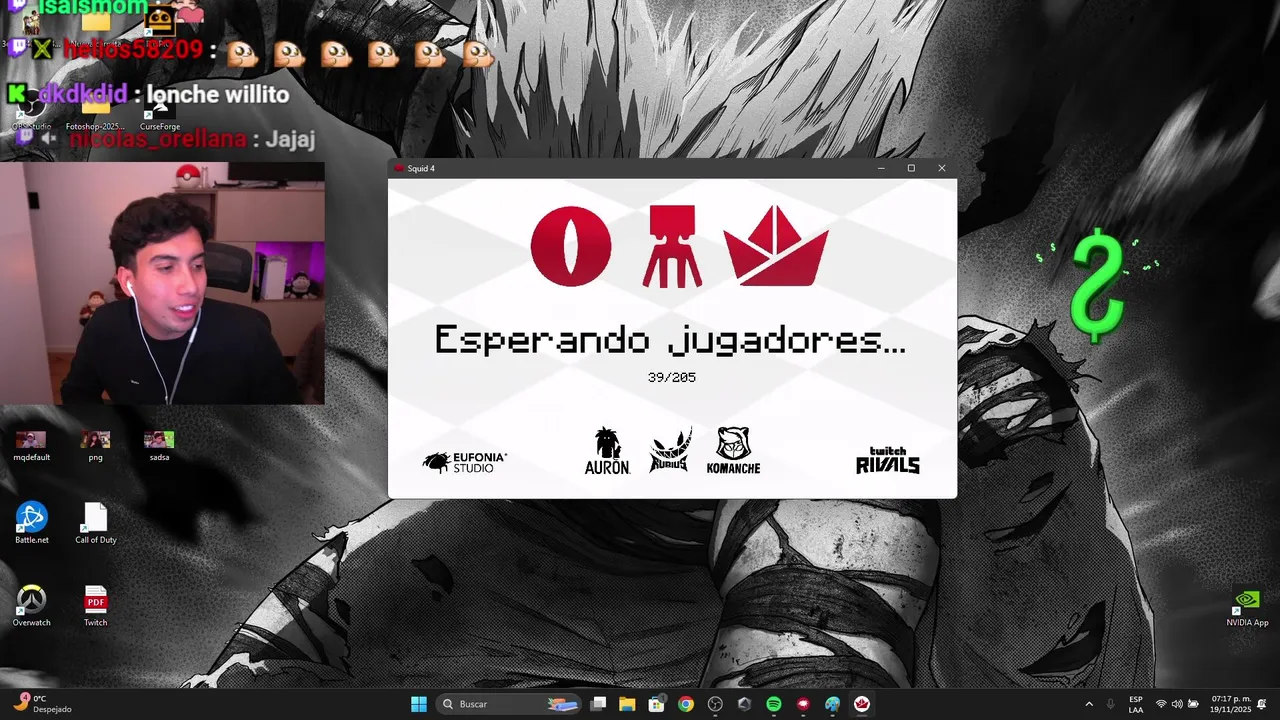Click the Twitch Rivals logo
The image size is (1280, 720).
point(887,460)
